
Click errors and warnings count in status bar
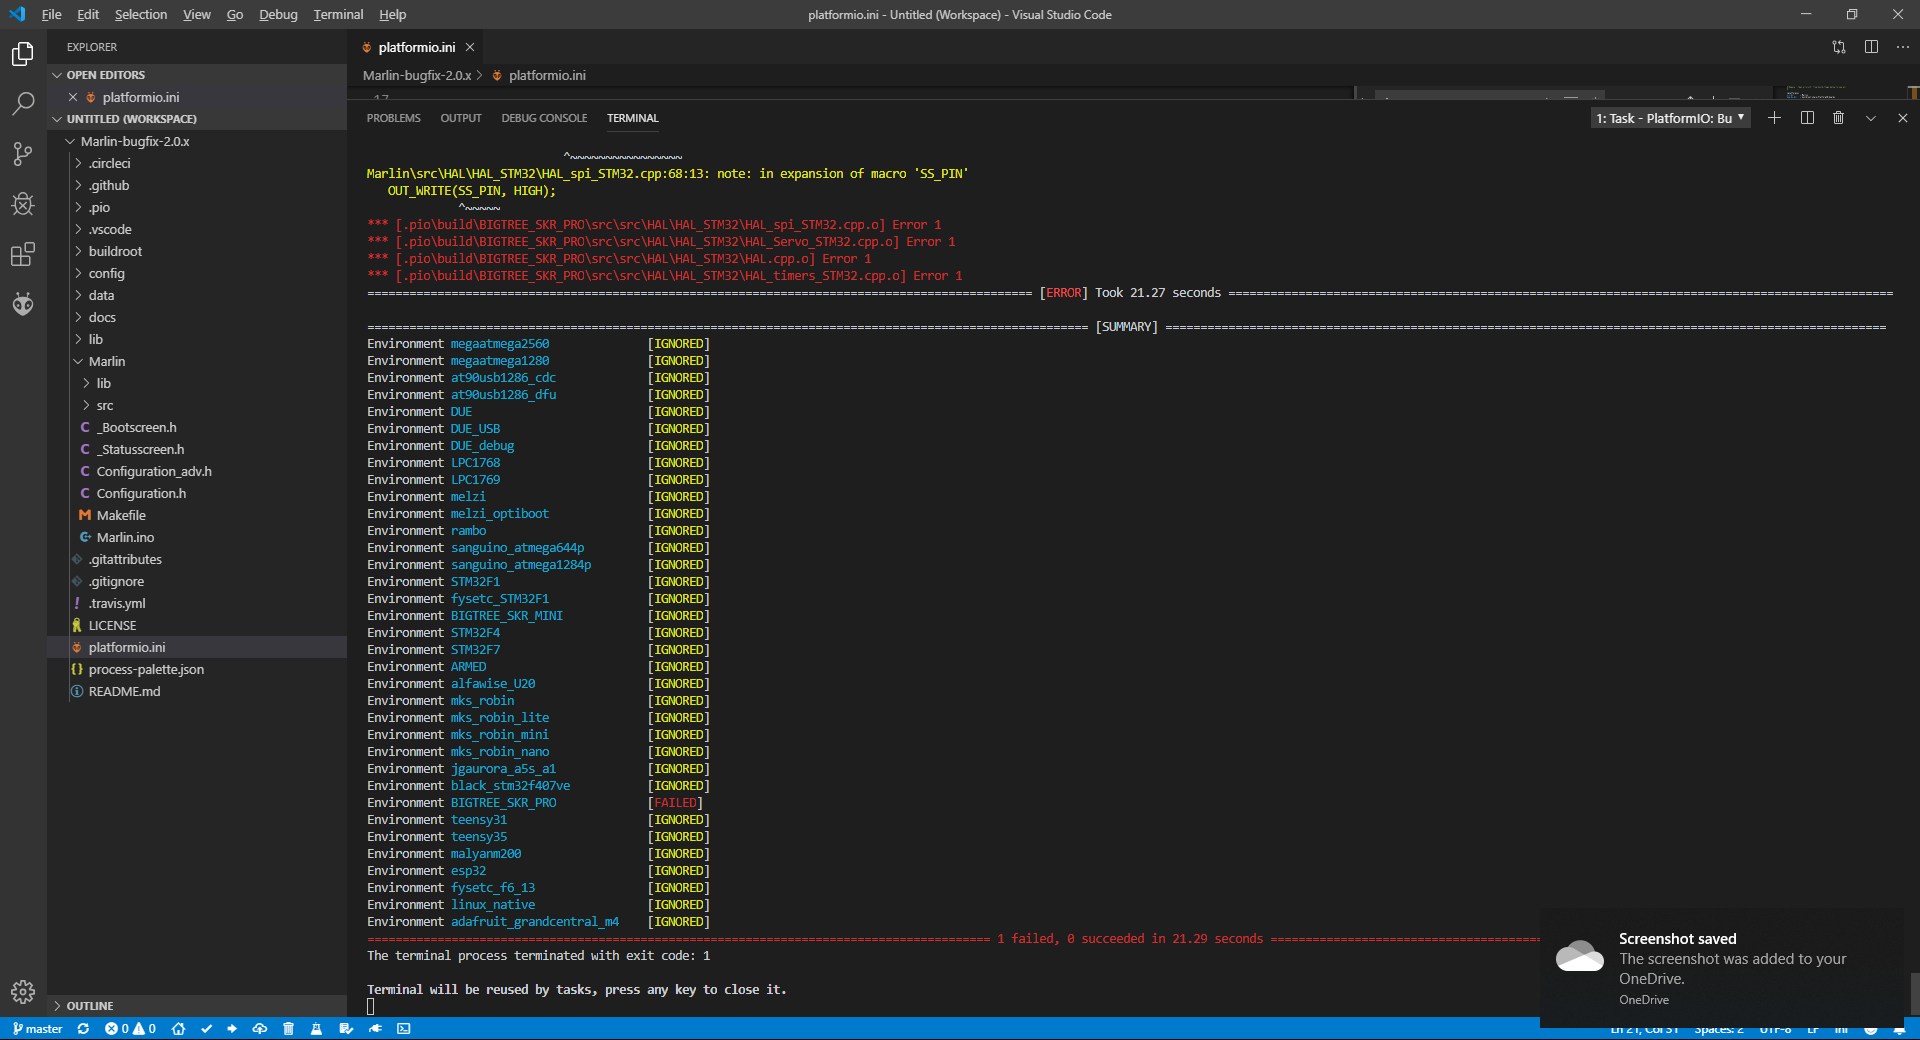coord(130,1029)
